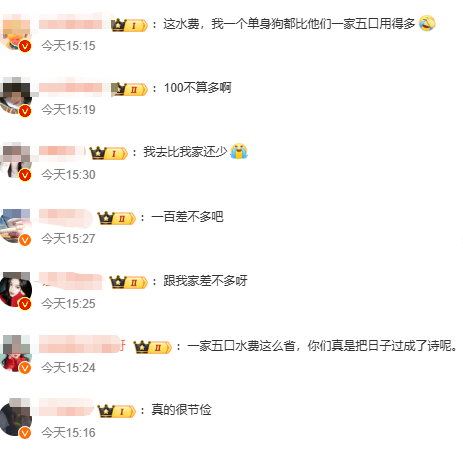This screenshot has width=463, height=453.
Task: Click the crown badge next to '我去比我家还少'
Action: (109, 153)
